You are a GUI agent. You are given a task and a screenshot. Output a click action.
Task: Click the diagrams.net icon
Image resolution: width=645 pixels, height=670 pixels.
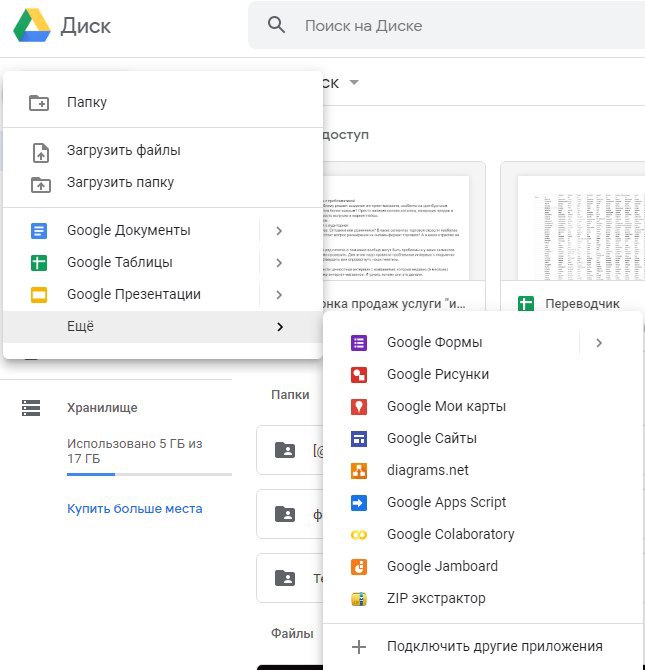point(359,471)
